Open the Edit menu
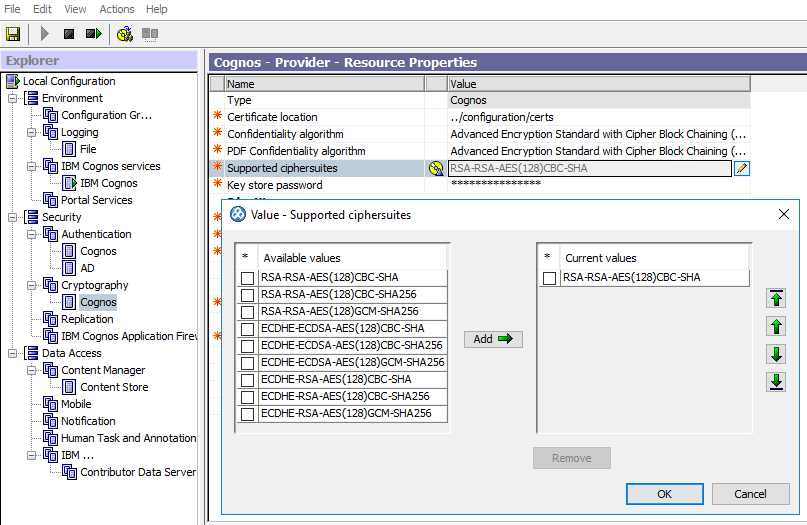This screenshot has width=807, height=525. tap(42, 9)
